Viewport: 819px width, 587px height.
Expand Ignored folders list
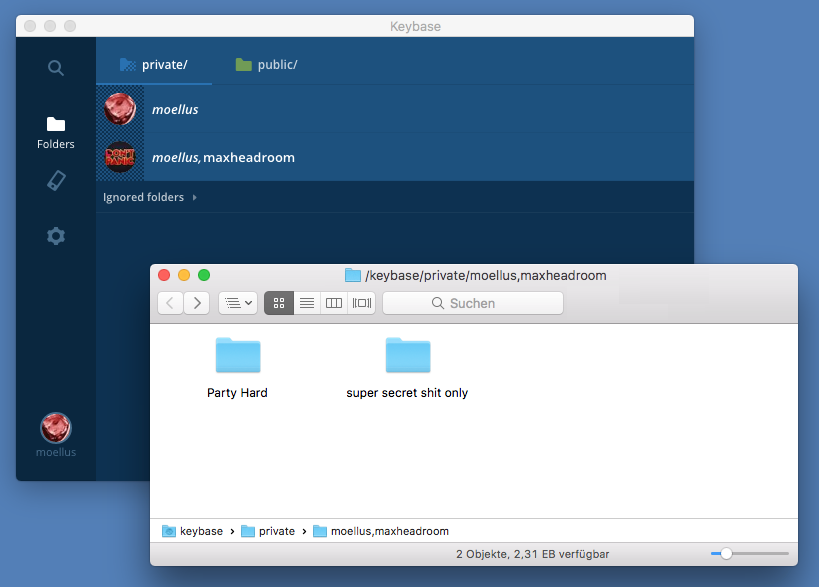pos(150,197)
